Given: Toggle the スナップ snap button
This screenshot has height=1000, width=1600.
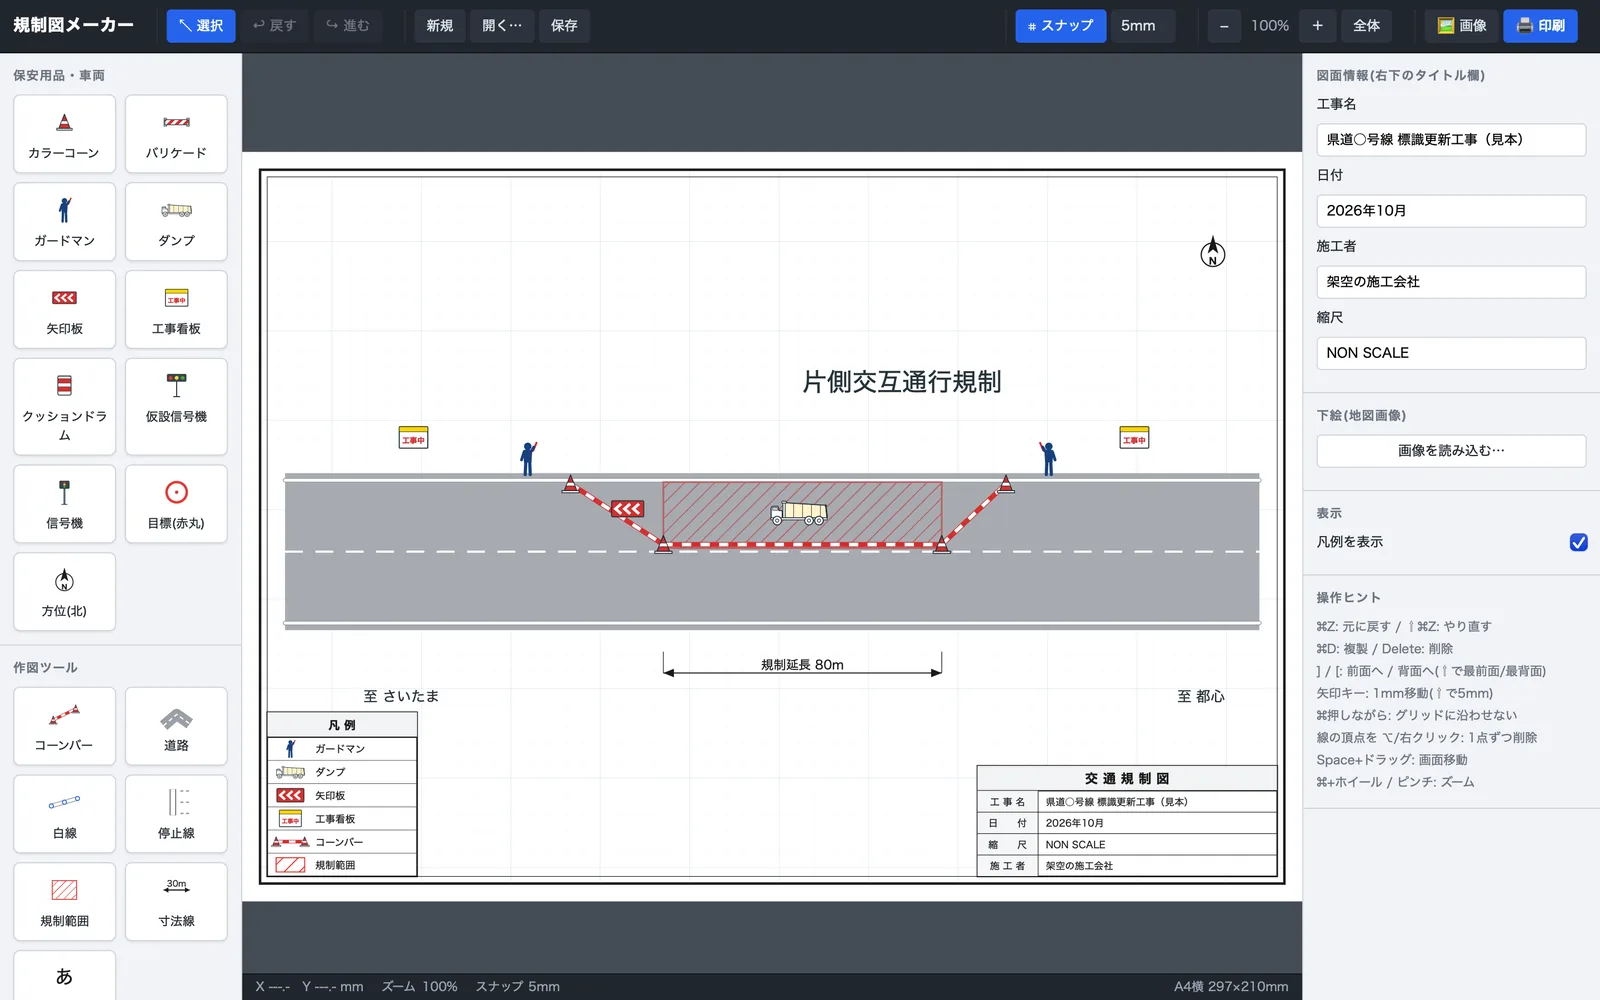Looking at the screenshot, I should click(1060, 26).
